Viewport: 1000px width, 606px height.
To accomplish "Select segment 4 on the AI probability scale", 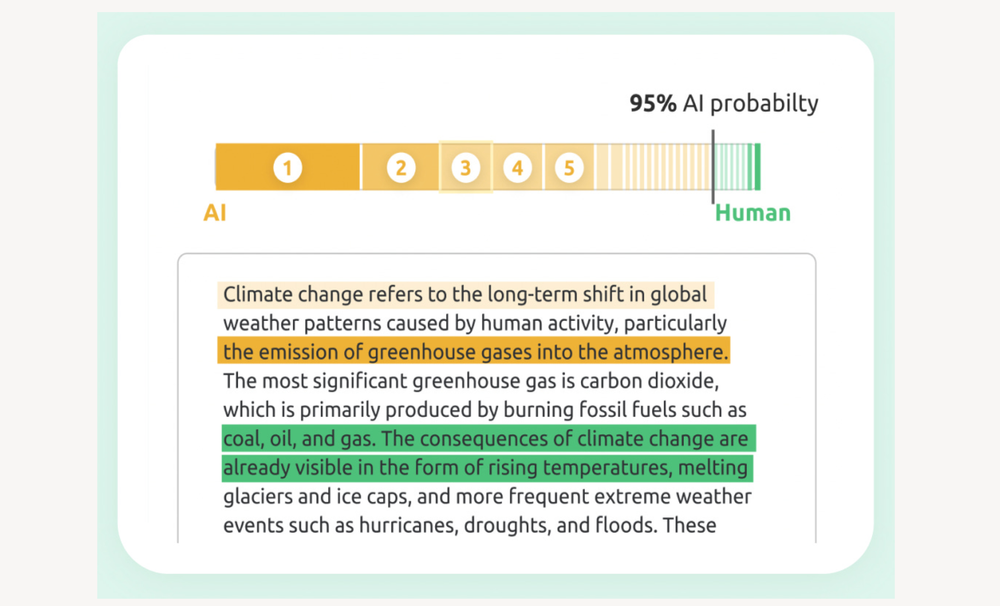I will 518,167.
